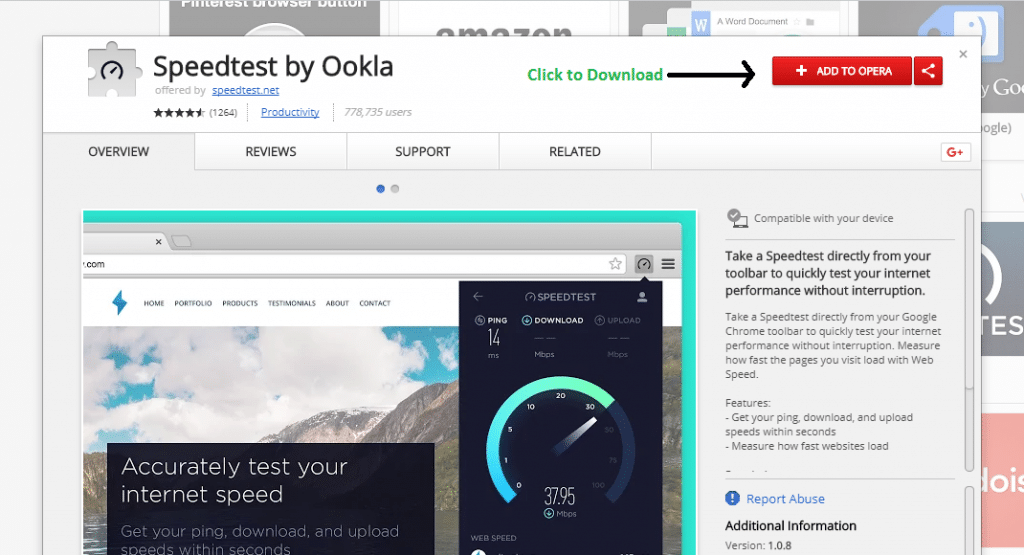This screenshot has height=555, width=1024.
Task: Switch to the Overview tab
Action: click(x=119, y=151)
